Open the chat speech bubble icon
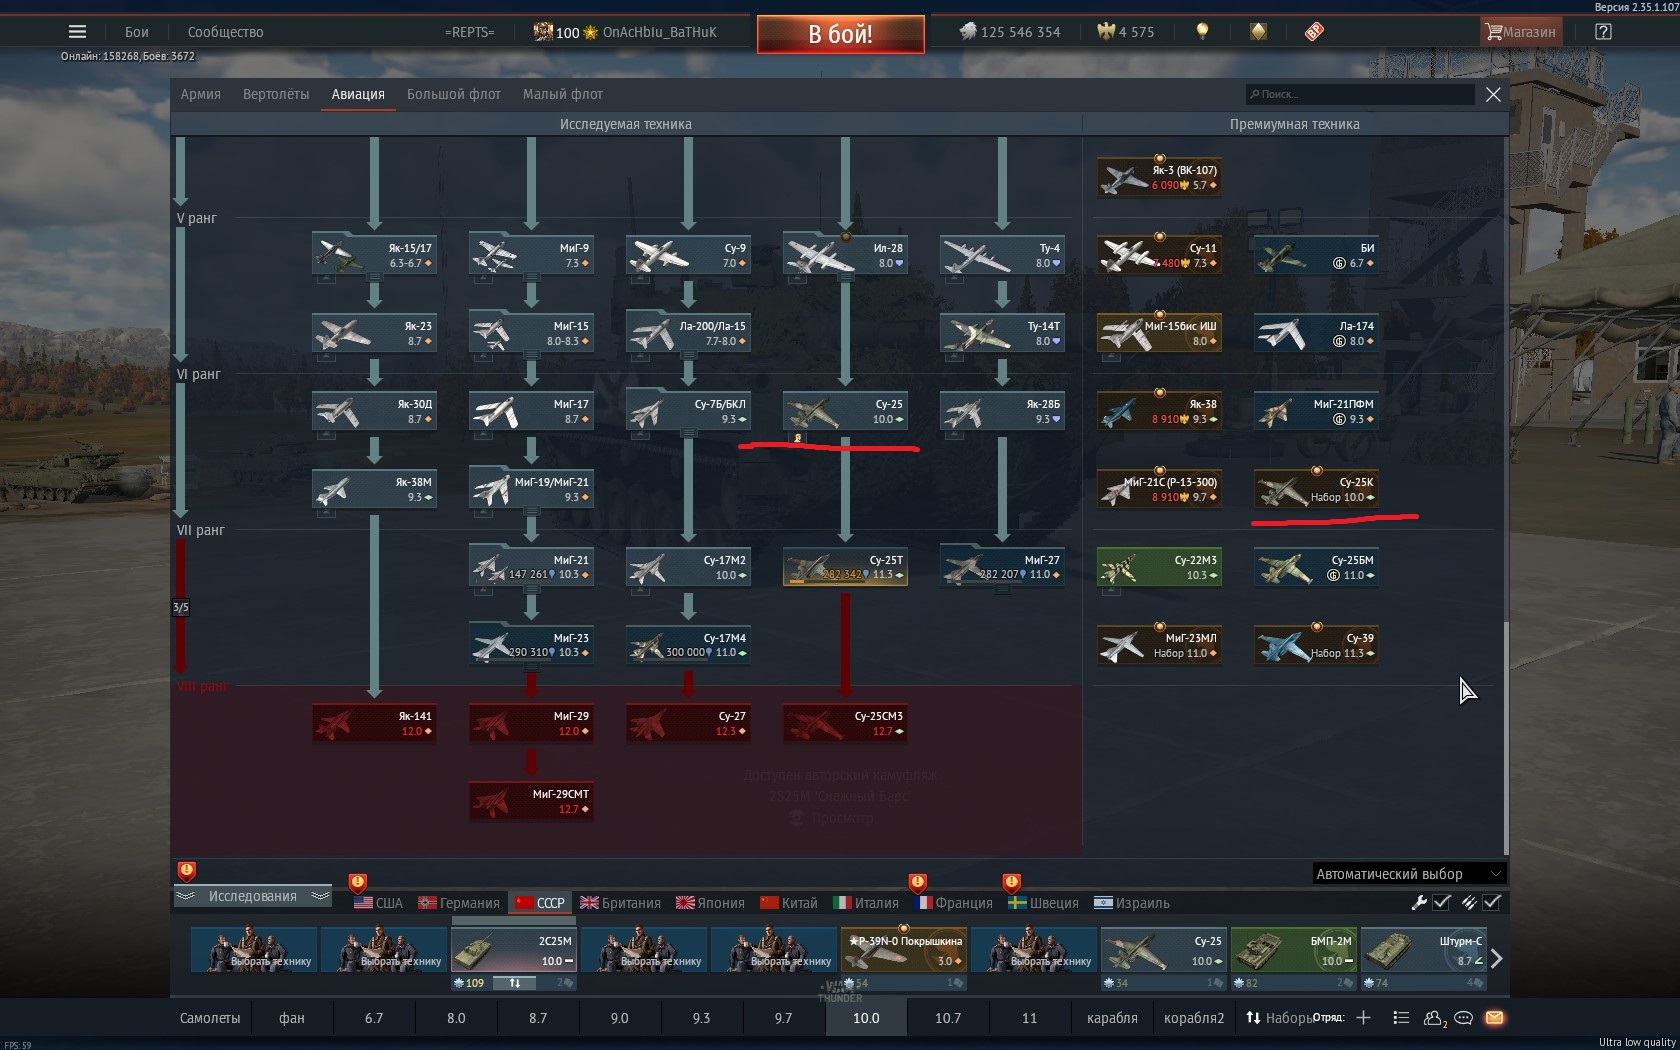Screen dimensions: 1680x1050 [1464, 1018]
